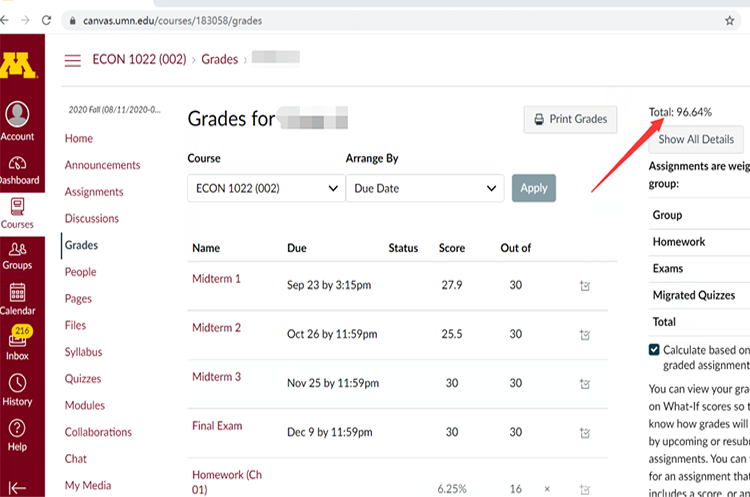Toggle Calculate based on graded assignments checkbox

(x=654, y=350)
